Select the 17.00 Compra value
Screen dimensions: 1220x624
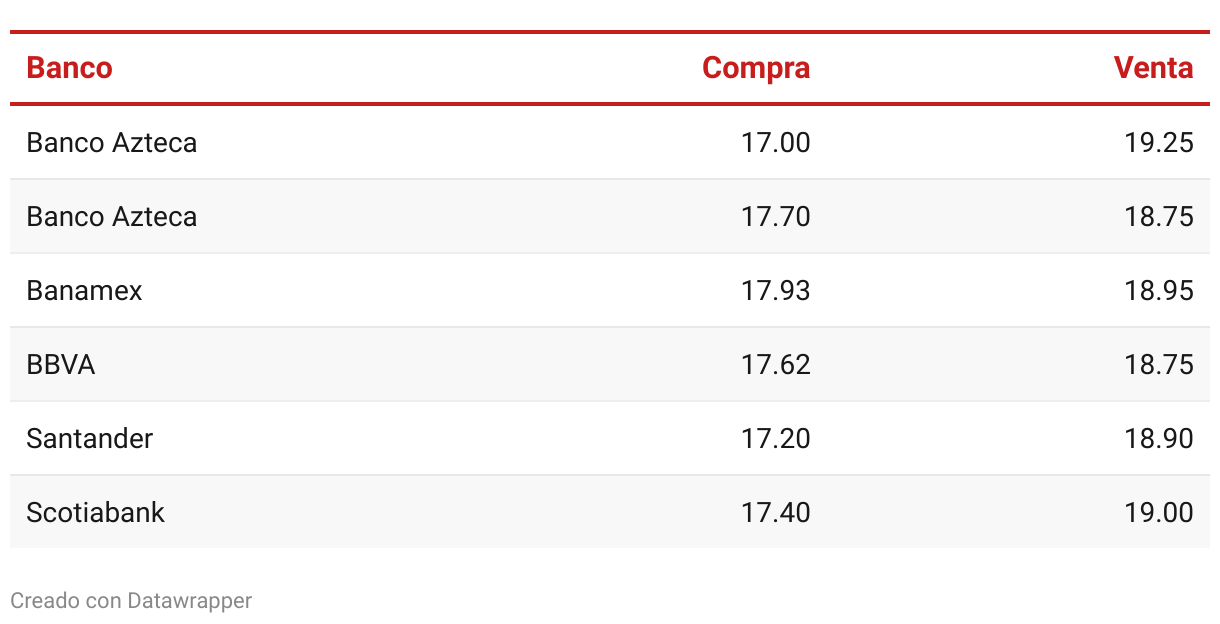click(776, 143)
